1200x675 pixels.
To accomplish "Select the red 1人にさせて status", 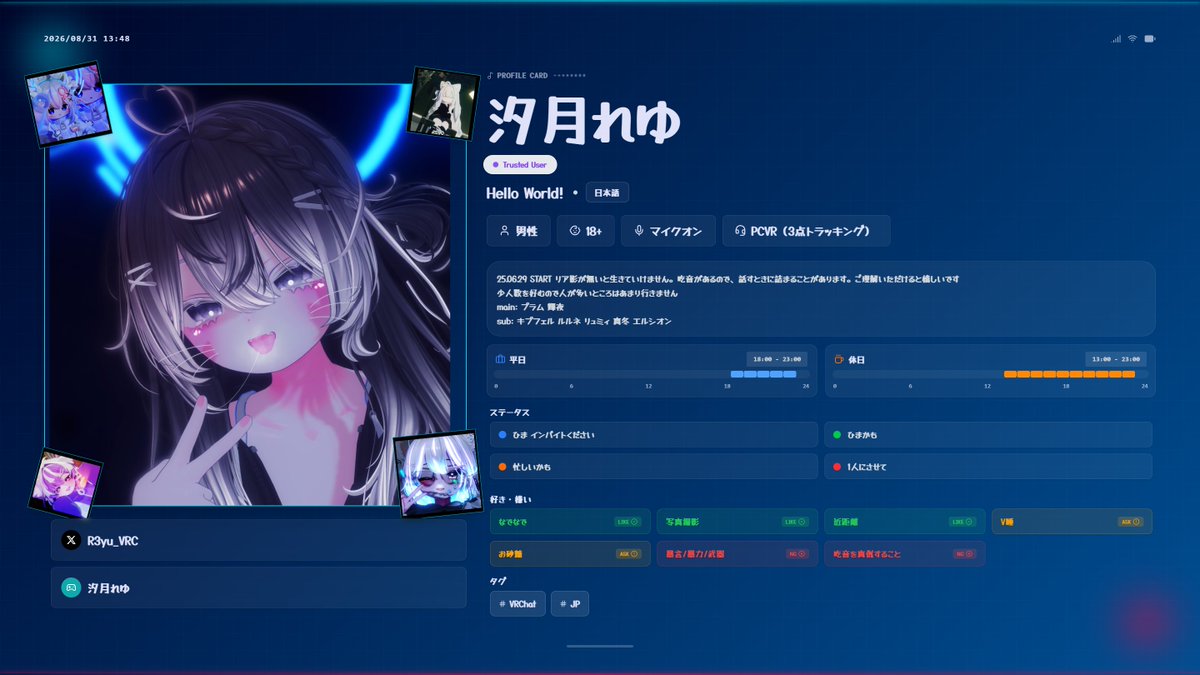I will 988,467.
